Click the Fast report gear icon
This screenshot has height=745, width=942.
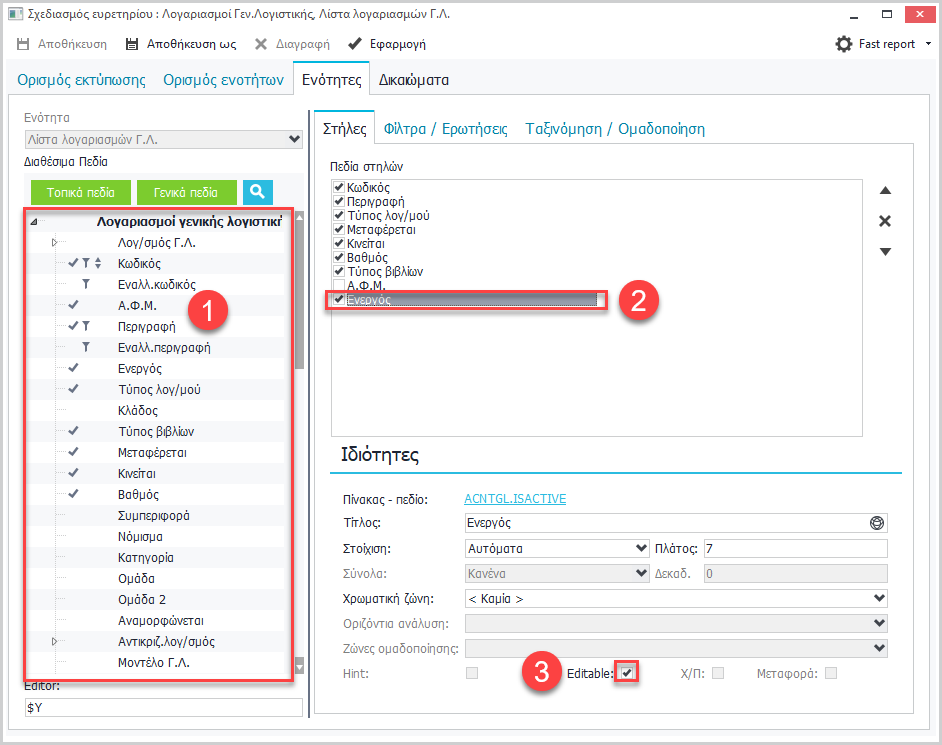coord(844,44)
